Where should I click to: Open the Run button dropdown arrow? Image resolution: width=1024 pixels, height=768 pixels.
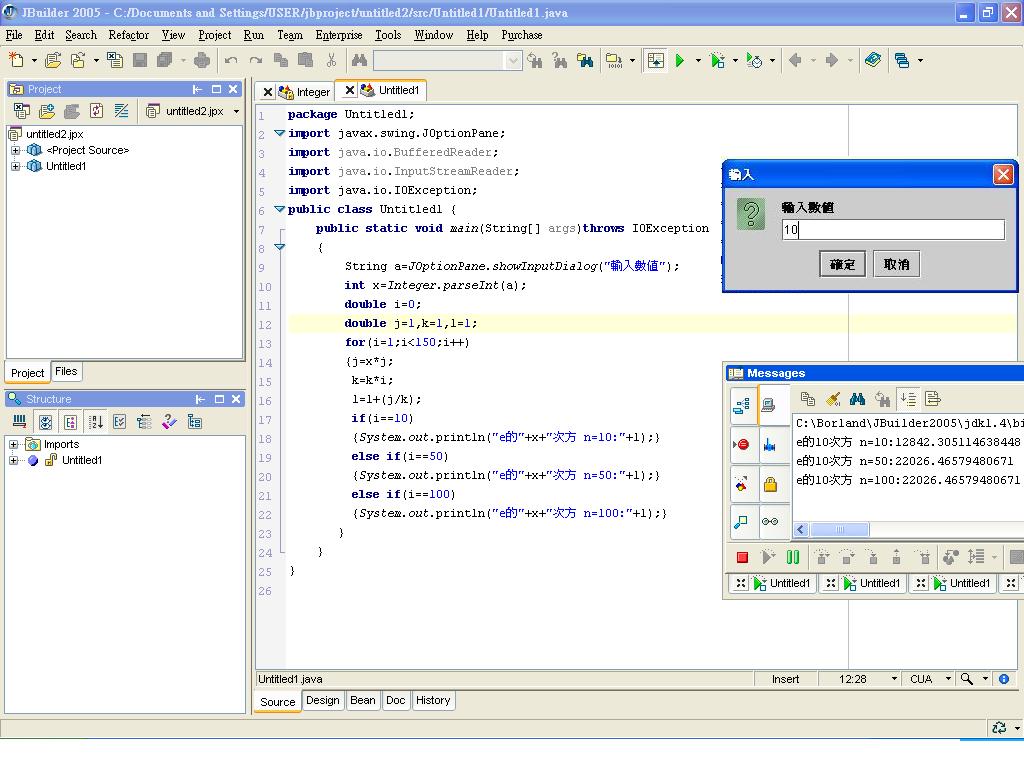698,61
